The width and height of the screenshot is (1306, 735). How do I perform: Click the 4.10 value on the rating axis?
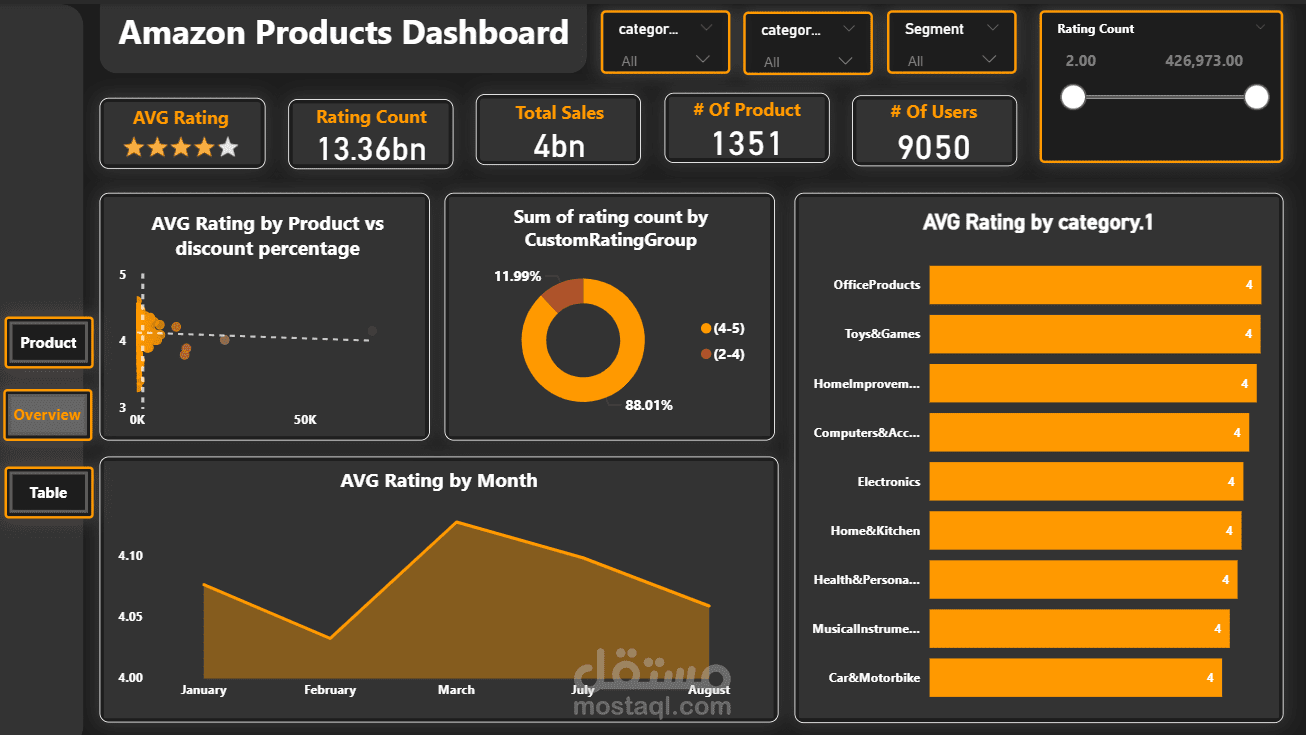[131, 556]
